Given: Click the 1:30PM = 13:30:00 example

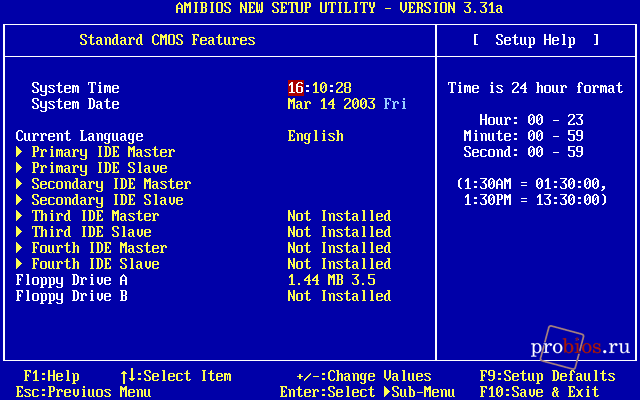Looking at the screenshot, I should coord(536,200).
